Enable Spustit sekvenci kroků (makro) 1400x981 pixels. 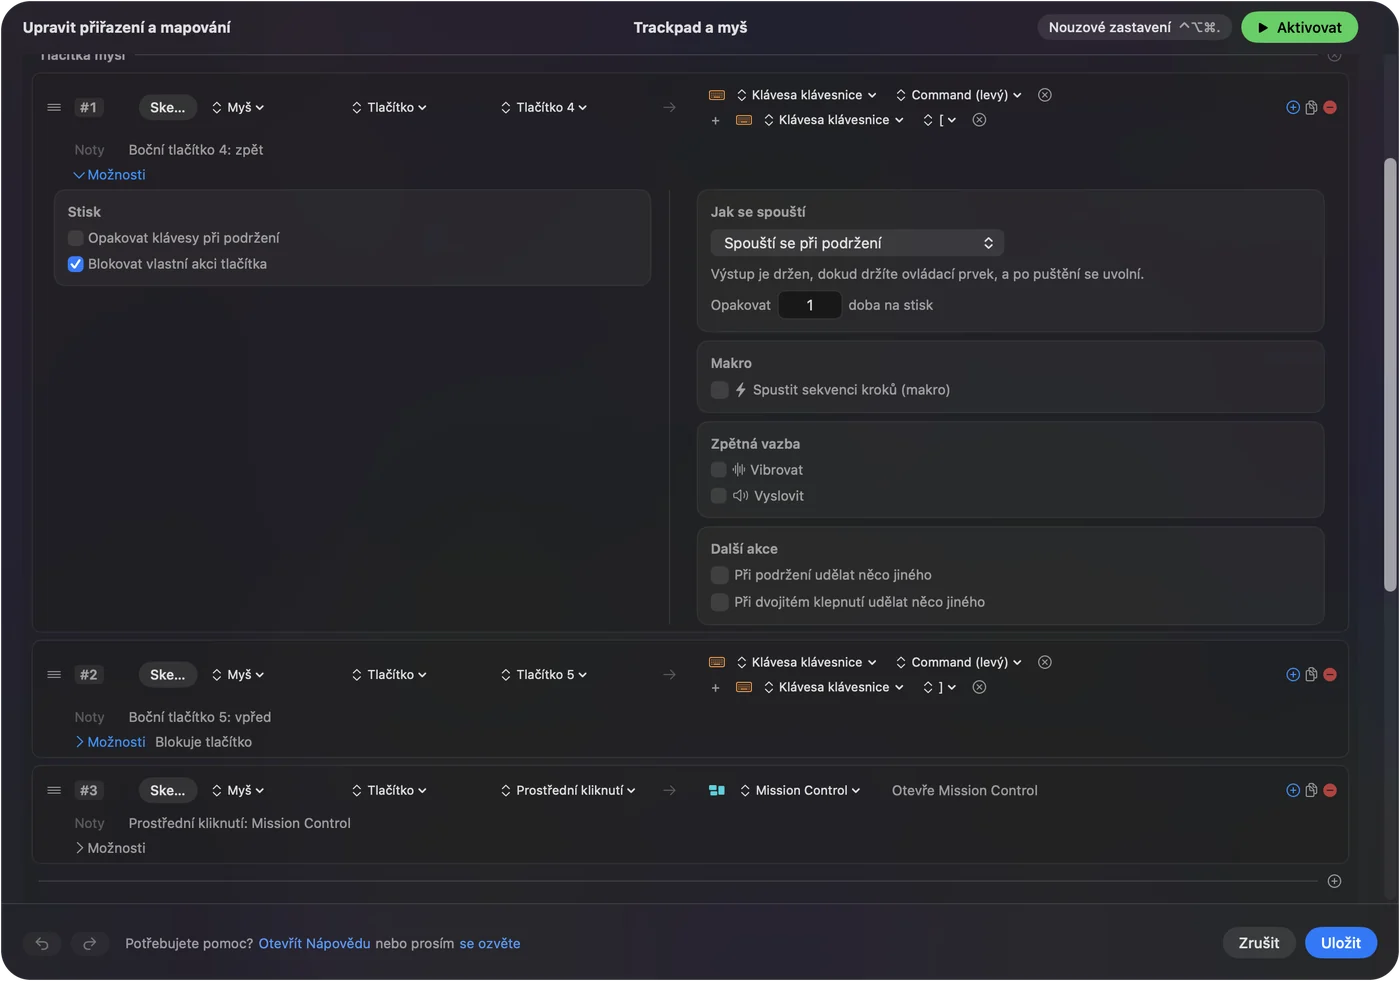pyautogui.click(x=719, y=390)
